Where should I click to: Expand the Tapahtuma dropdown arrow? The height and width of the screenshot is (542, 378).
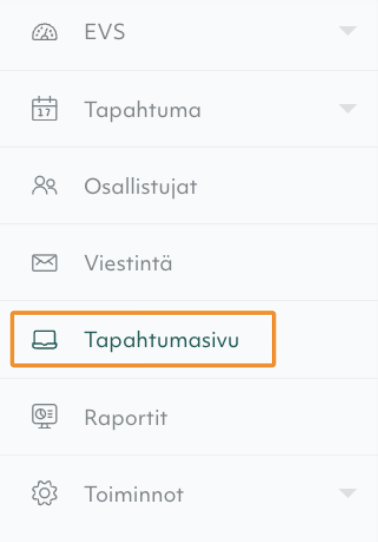click(x=347, y=108)
